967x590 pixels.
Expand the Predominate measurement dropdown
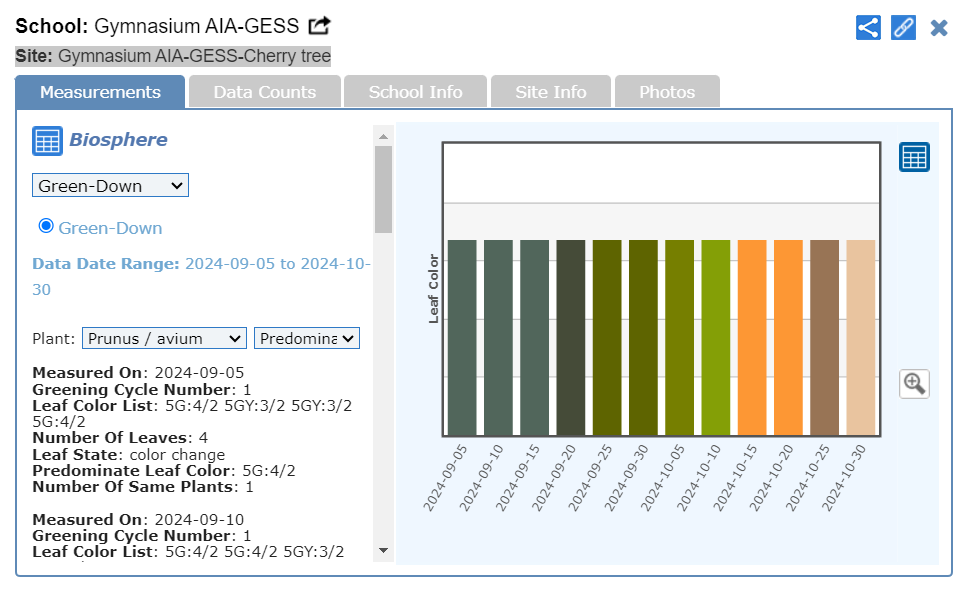tap(307, 339)
